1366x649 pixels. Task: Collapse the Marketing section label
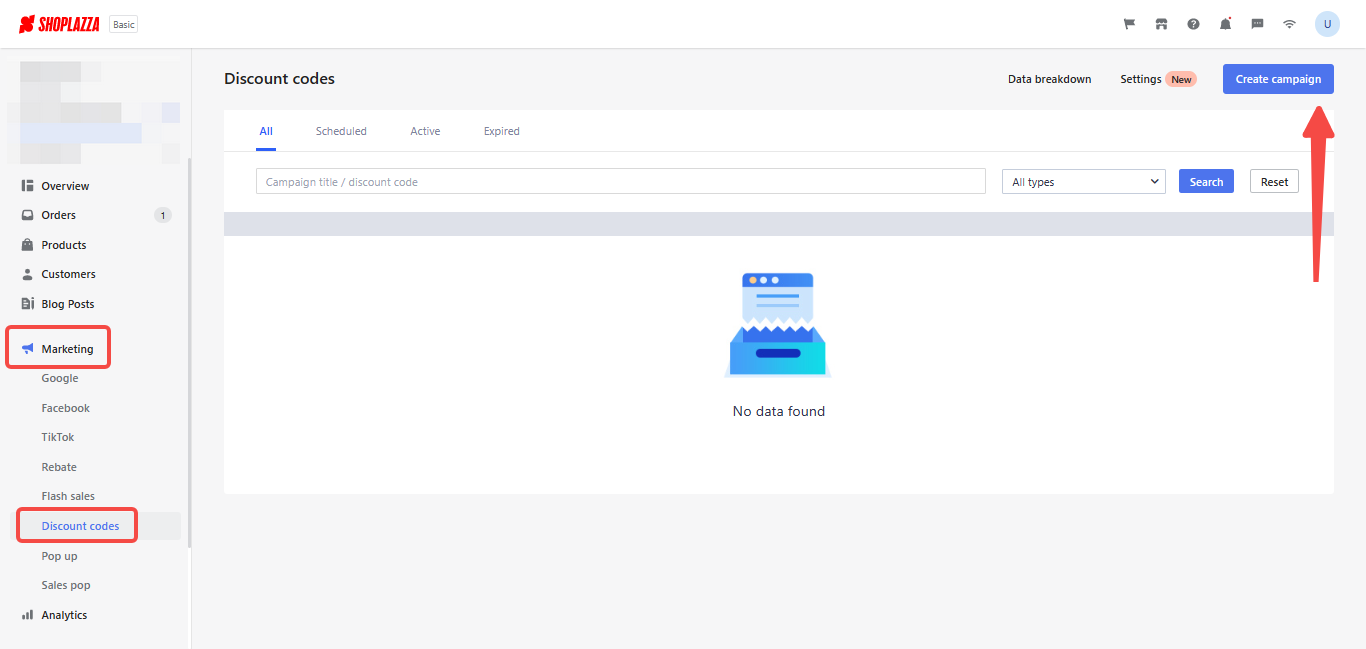pyautogui.click(x=67, y=349)
